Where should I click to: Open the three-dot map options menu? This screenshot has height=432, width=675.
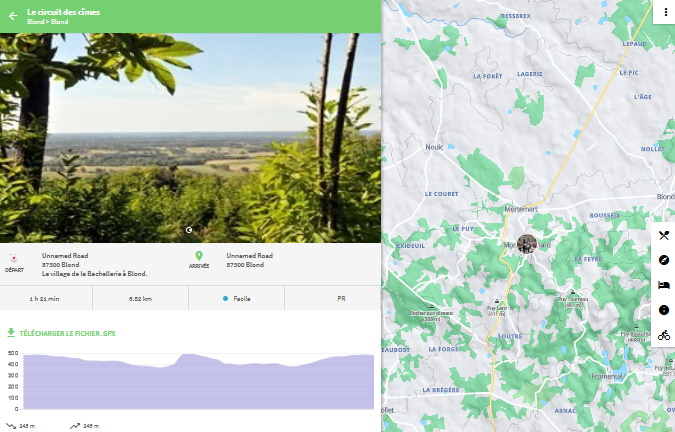(x=666, y=12)
